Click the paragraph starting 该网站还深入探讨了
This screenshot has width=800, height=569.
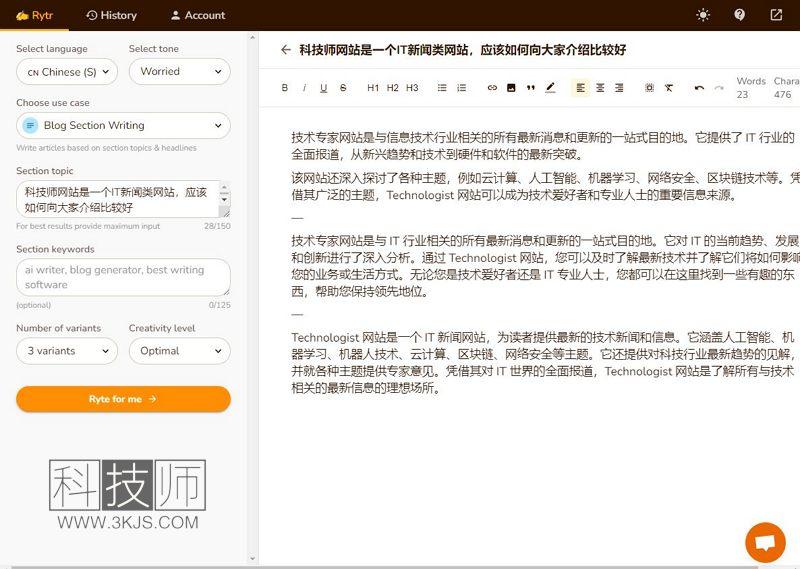[545, 186]
